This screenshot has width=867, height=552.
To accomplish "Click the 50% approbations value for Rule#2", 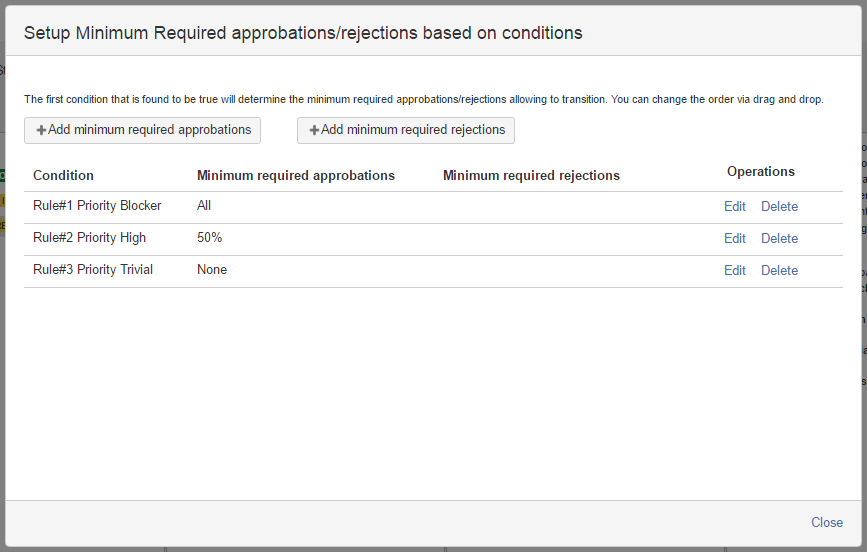I will pyautogui.click(x=209, y=238).
